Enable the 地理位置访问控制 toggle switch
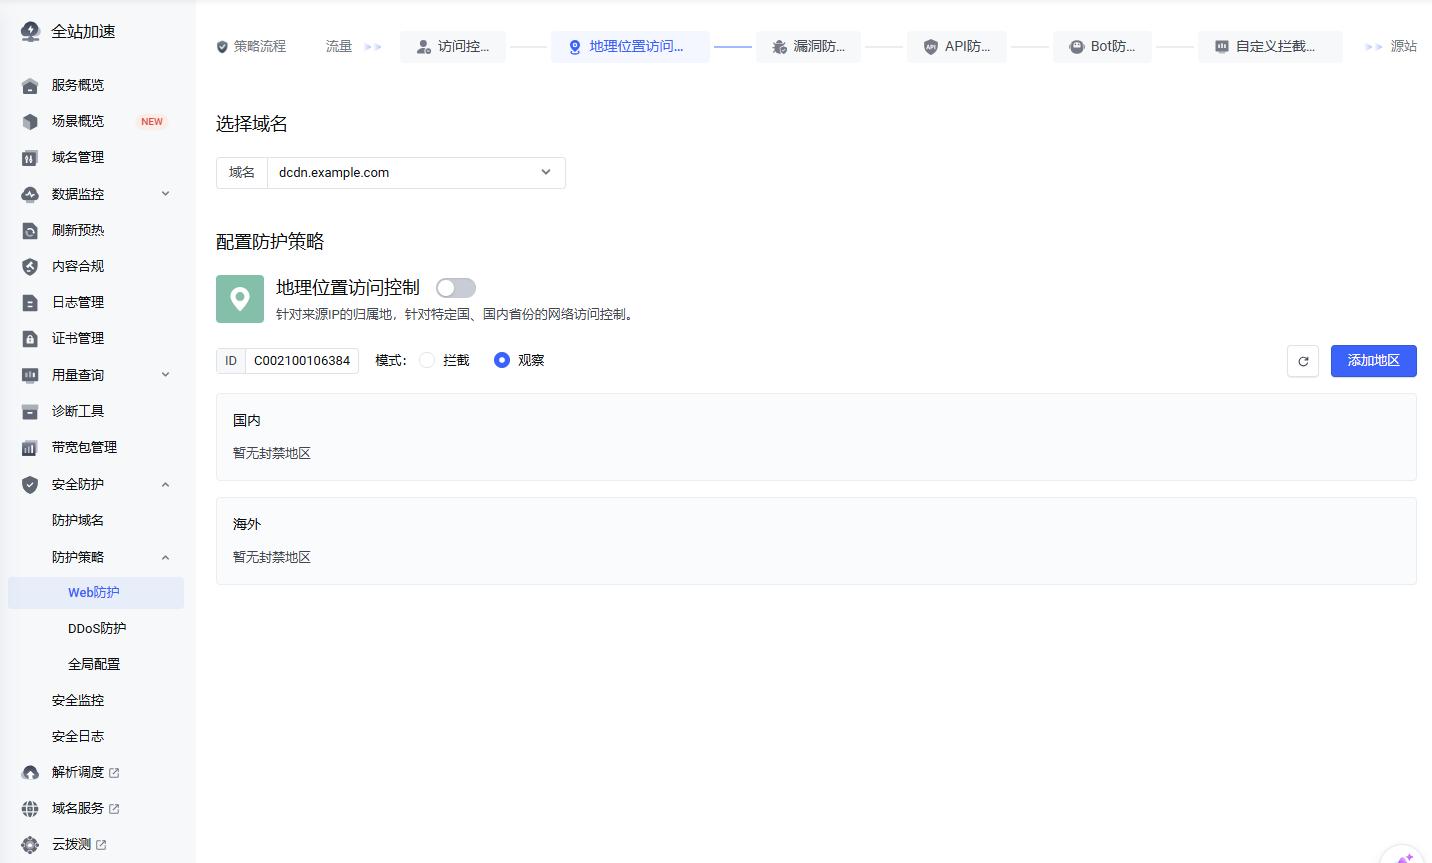Image resolution: width=1432 pixels, height=863 pixels. click(456, 288)
